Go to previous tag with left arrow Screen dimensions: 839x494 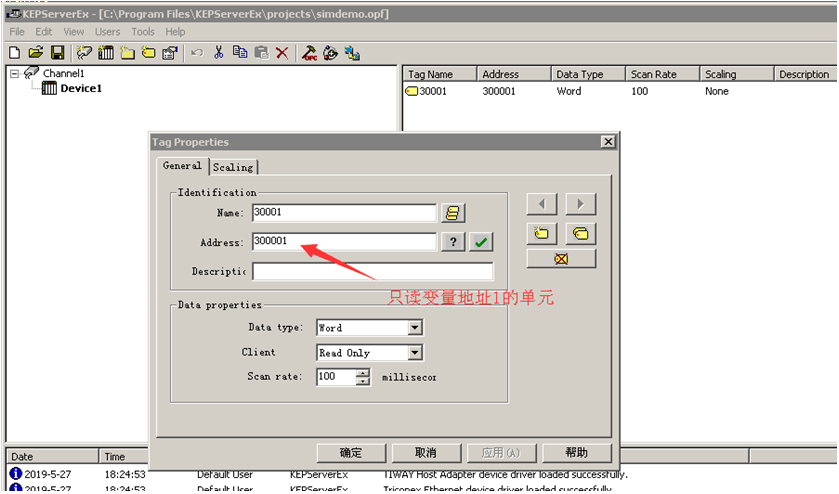coord(541,204)
